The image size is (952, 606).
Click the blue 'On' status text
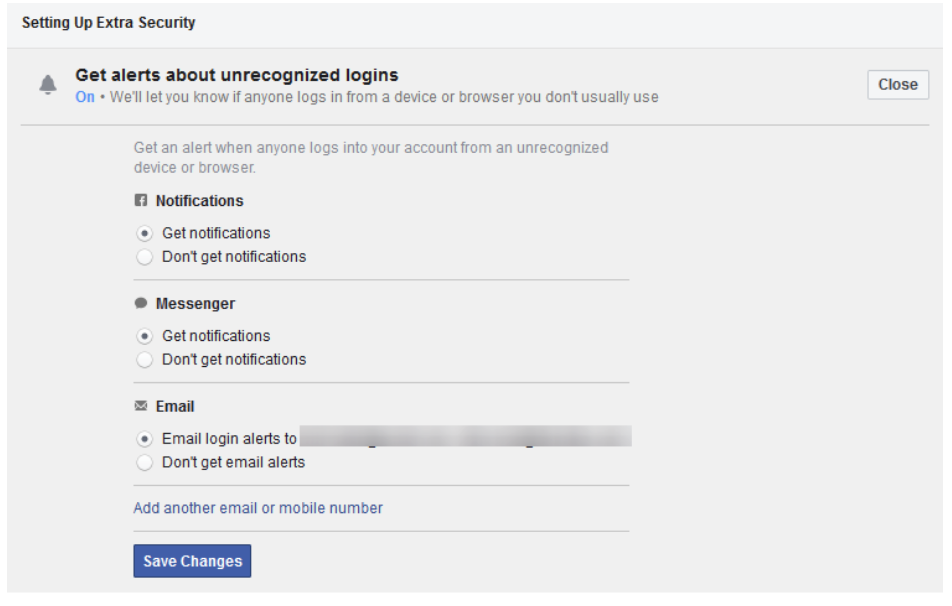[85, 97]
